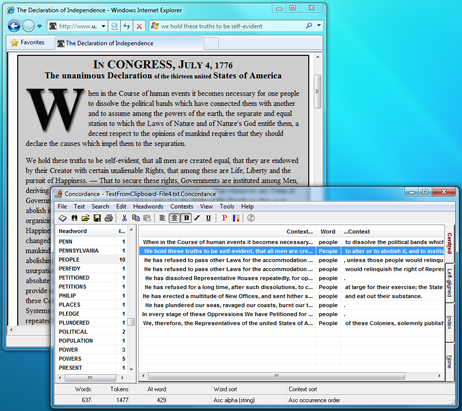Select headword POWERS in the list
The image size is (462, 411).
[x=92, y=359]
